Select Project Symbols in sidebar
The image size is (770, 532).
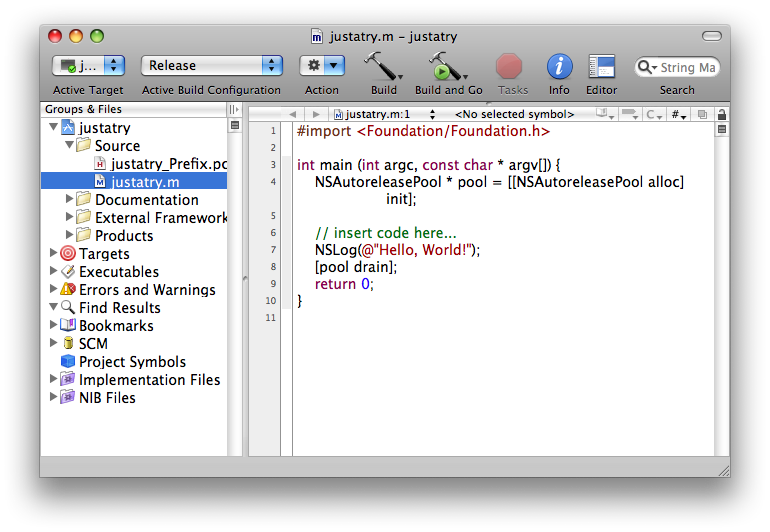(132, 362)
